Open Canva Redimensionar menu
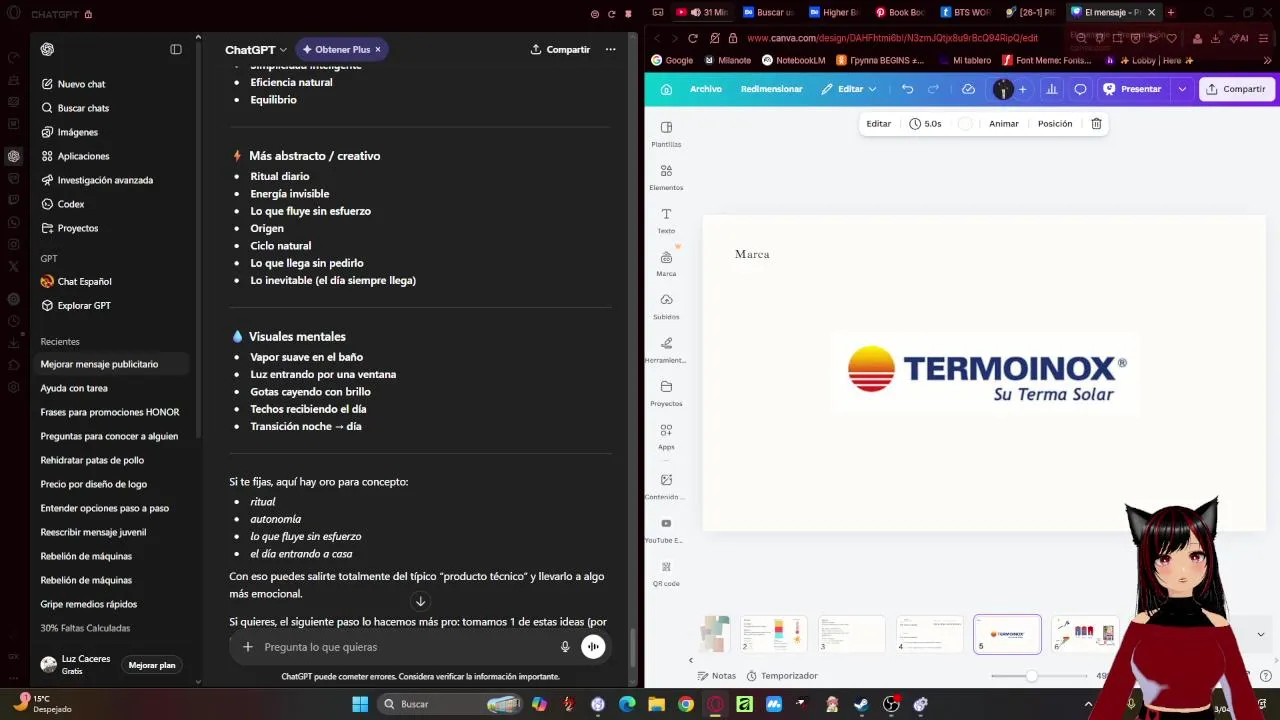The image size is (1280, 720). coord(772,89)
